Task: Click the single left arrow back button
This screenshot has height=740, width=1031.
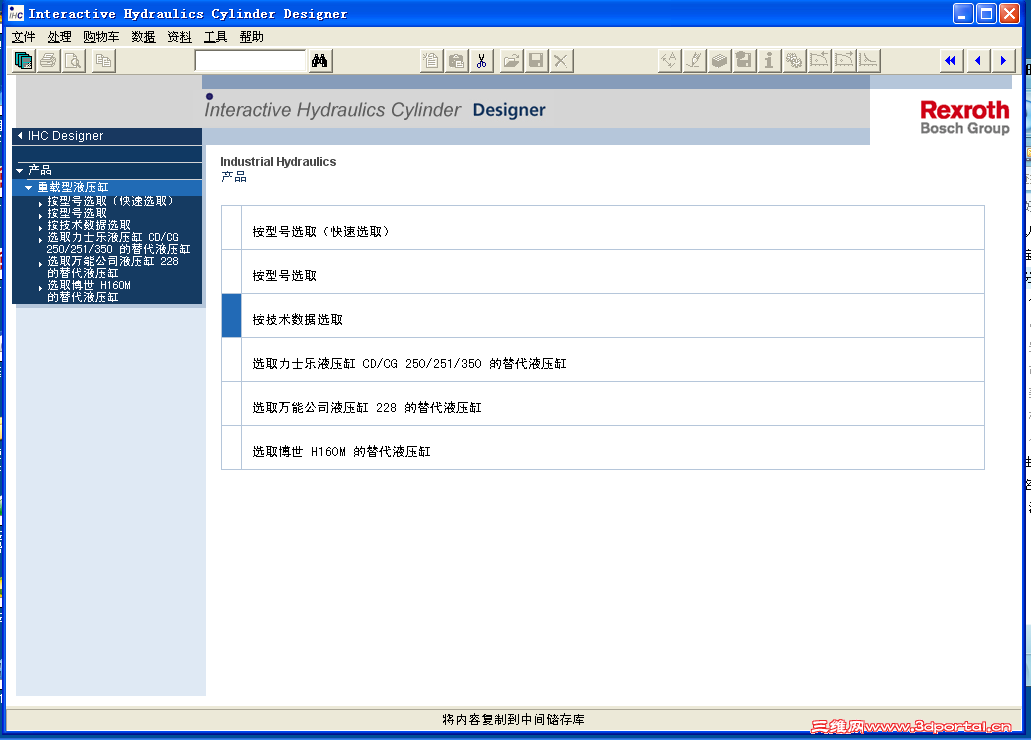Action: tap(978, 61)
